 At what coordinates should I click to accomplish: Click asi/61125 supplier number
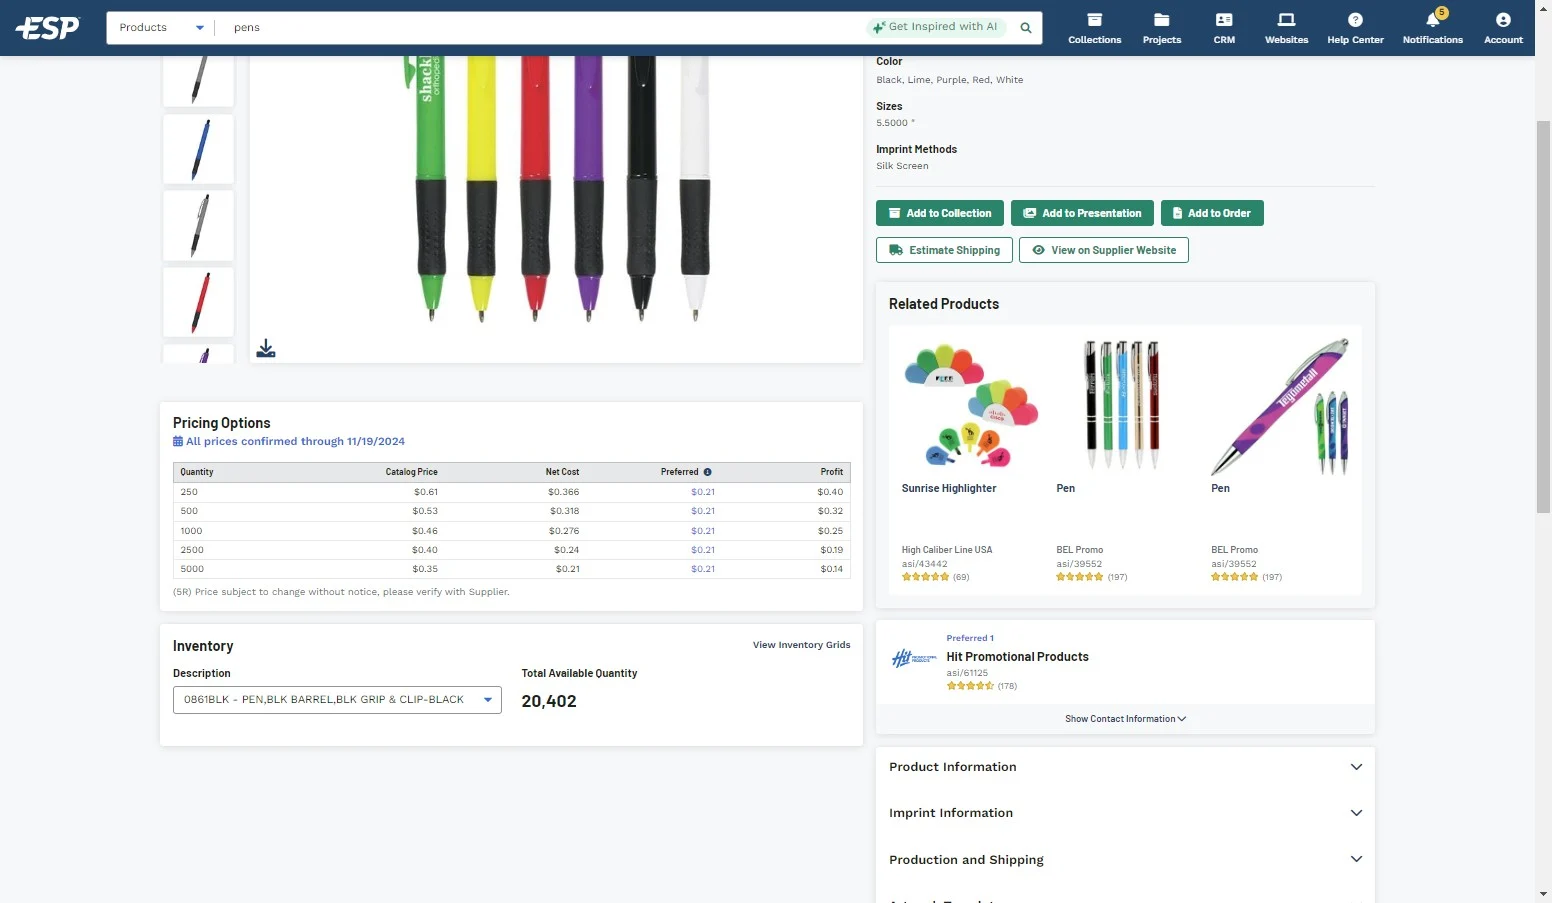(x=967, y=673)
